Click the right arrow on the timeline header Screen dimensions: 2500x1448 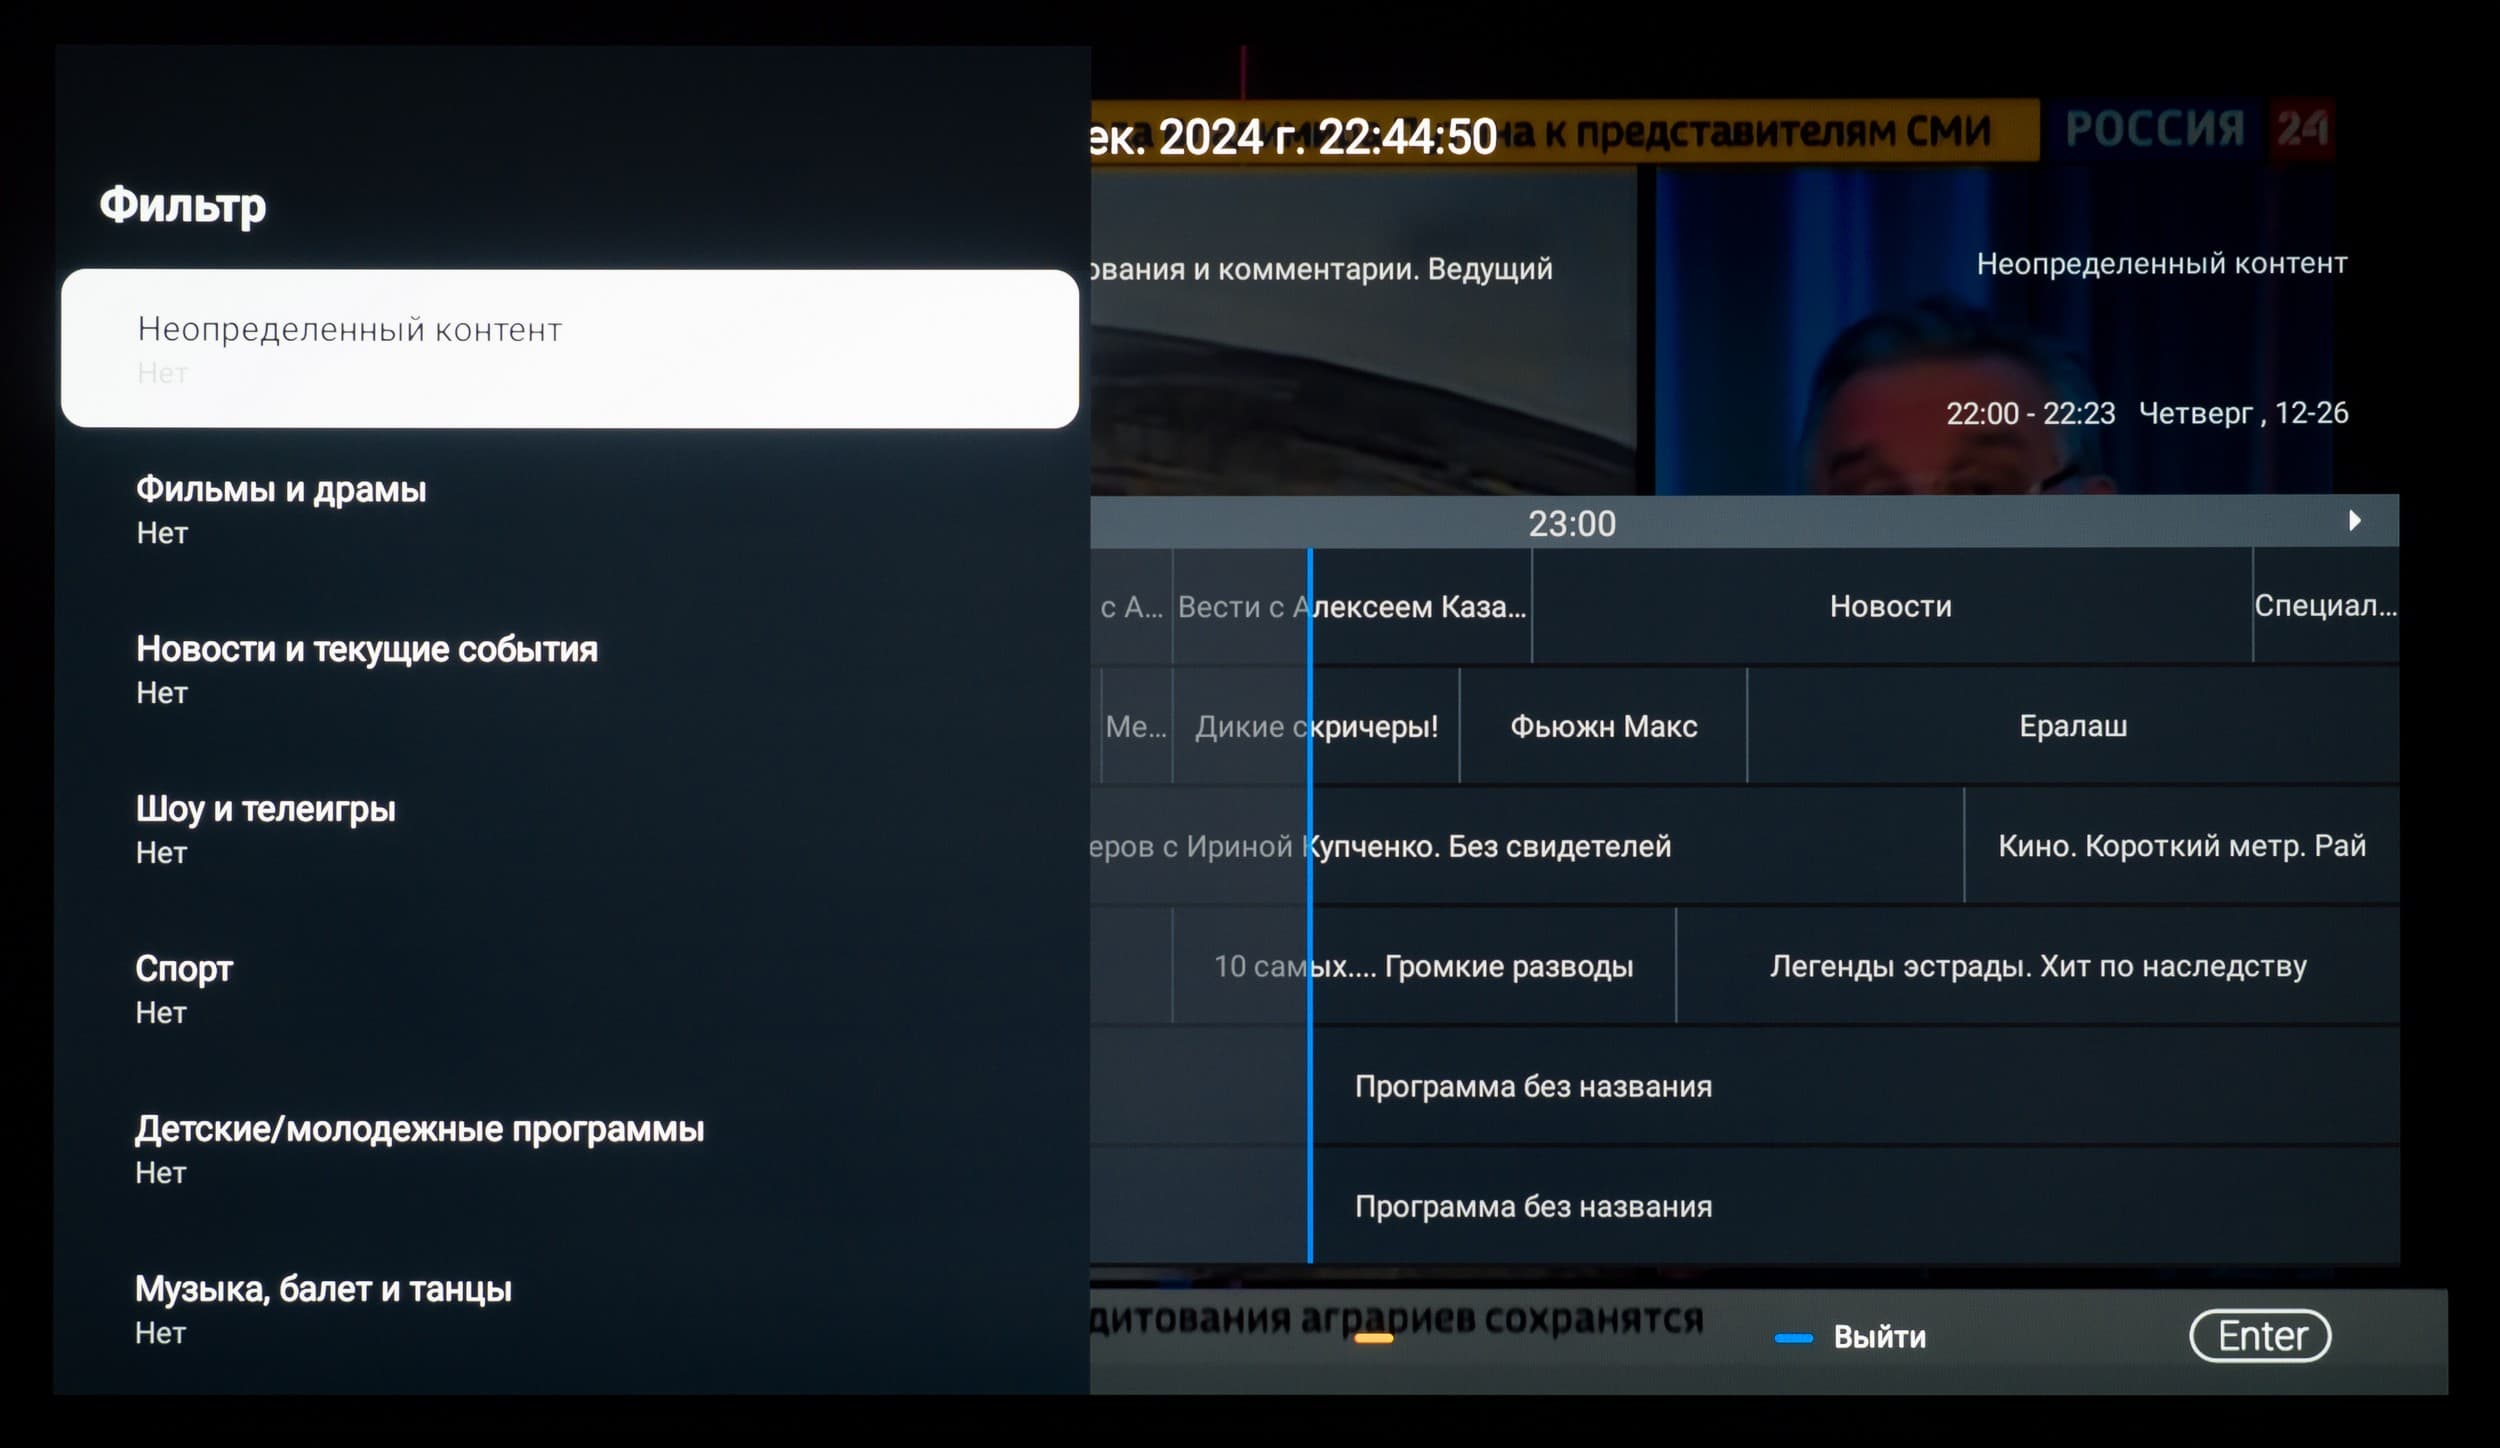2354,521
